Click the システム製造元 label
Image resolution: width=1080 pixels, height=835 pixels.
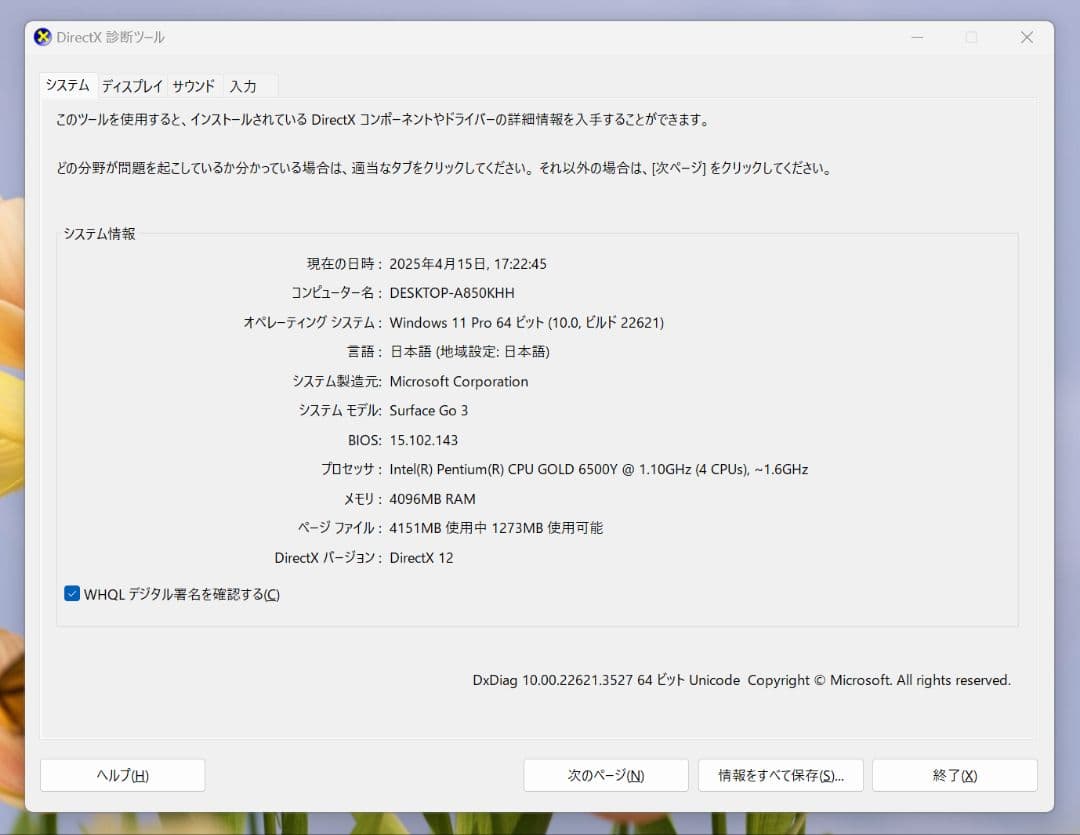pyautogui.click(x=337, y=382)
